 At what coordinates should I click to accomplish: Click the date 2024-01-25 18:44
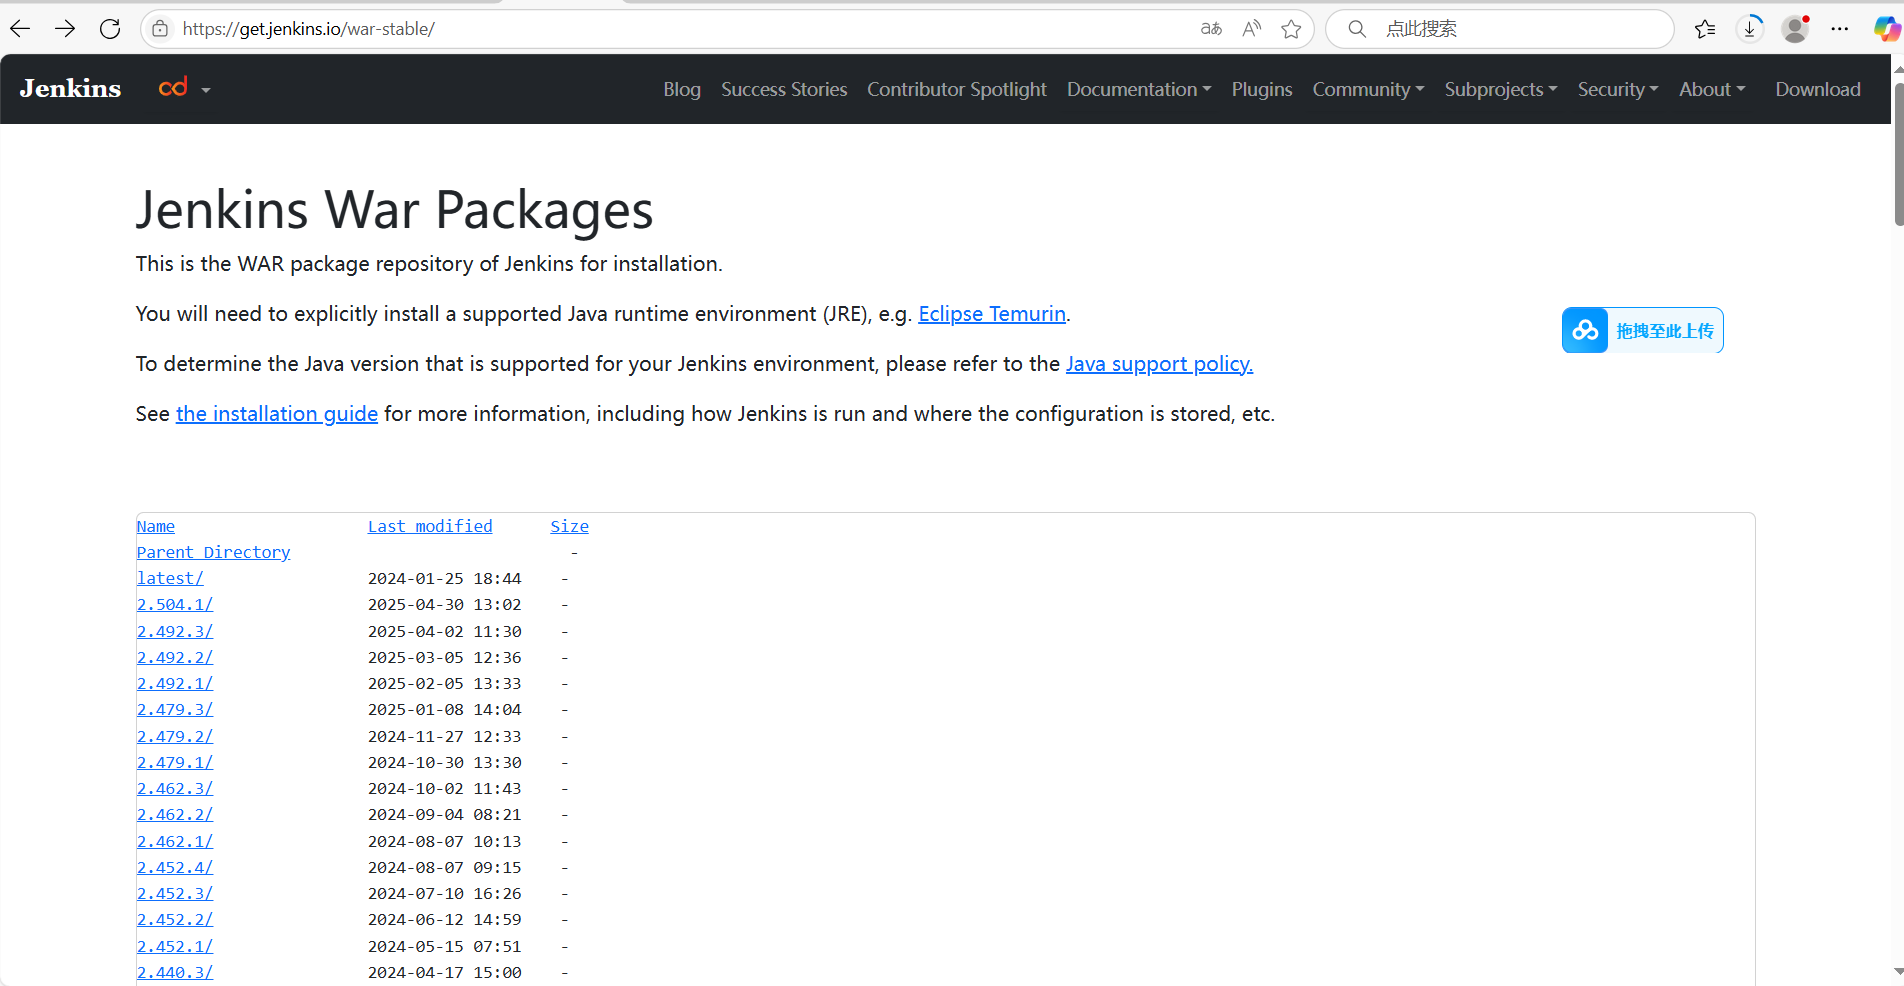click(444, 578)
